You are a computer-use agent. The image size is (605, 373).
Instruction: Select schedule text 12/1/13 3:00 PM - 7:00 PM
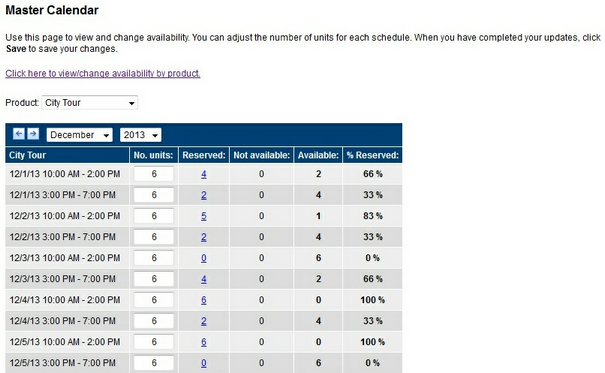pyautogui.click(x=63, y=195)
